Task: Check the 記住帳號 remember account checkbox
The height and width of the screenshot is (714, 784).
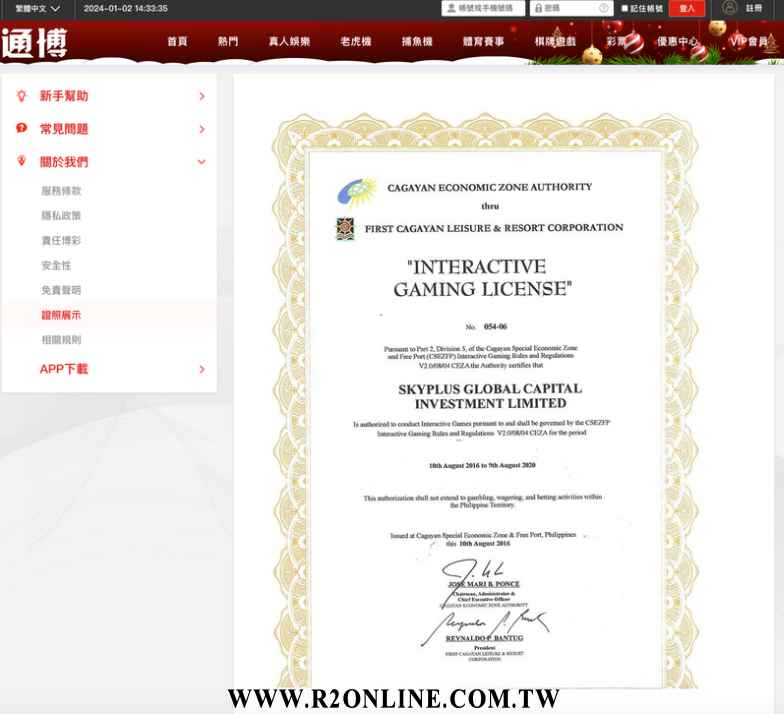Action: point(624,8)
